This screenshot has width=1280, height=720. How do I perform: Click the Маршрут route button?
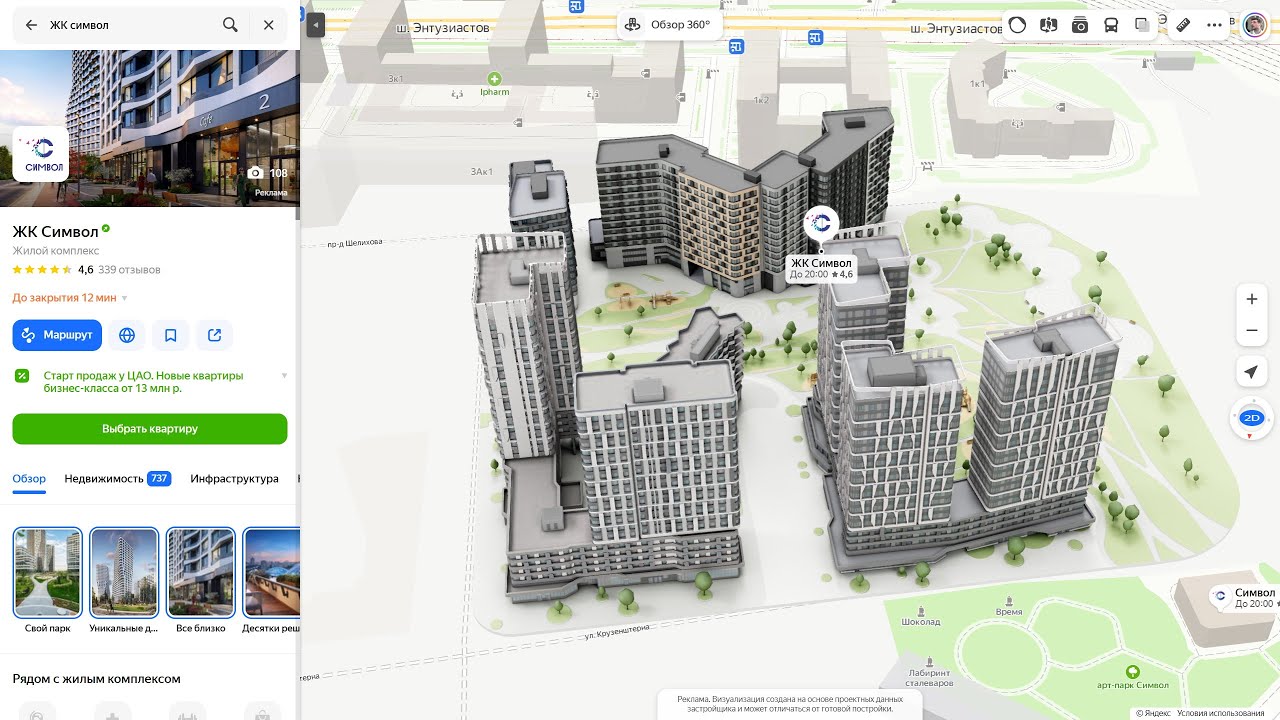pos(58,335)
